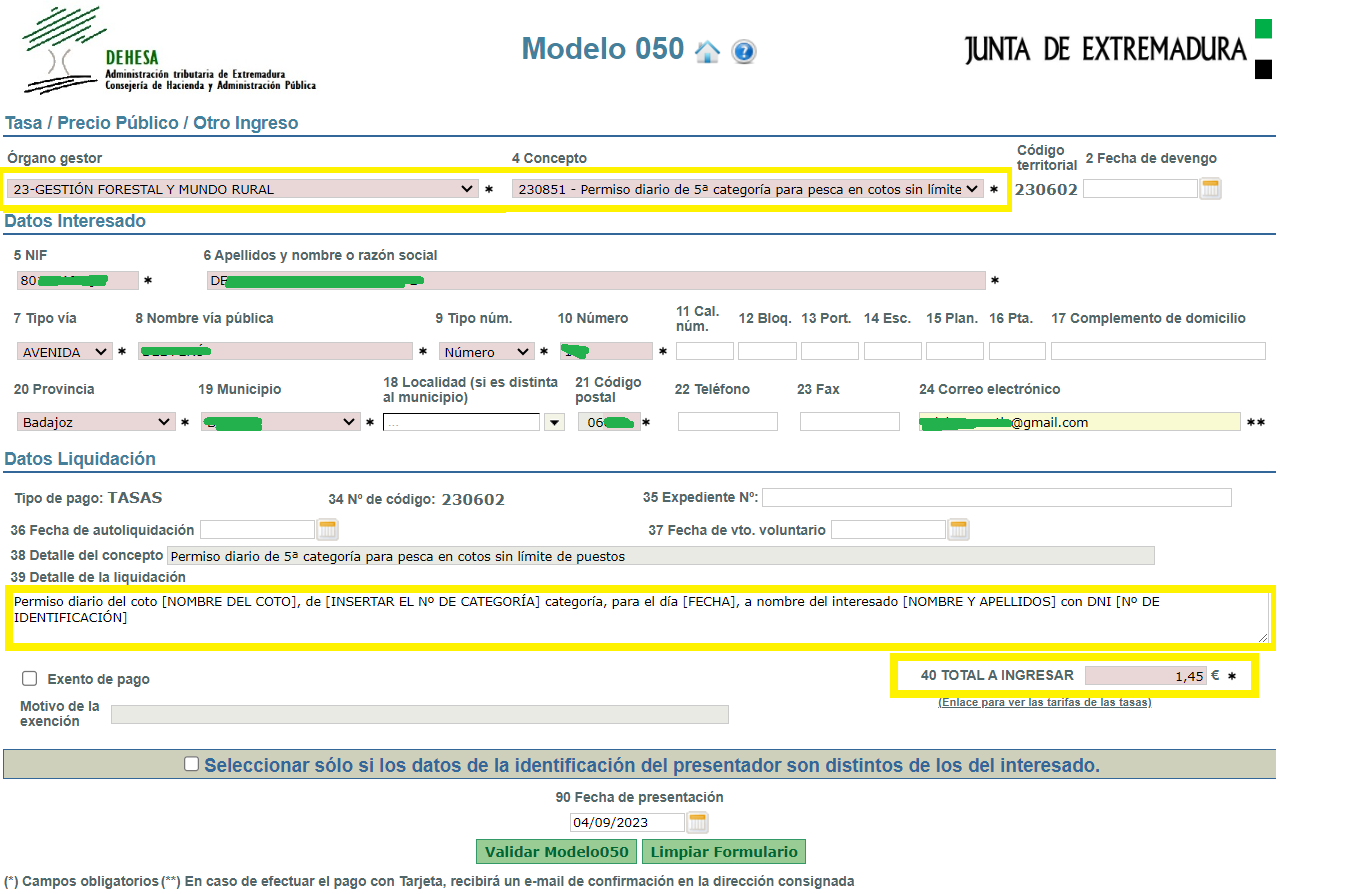
Task: Open the Tipo vía AVENIDA dropdown
Action: [65, 352]
